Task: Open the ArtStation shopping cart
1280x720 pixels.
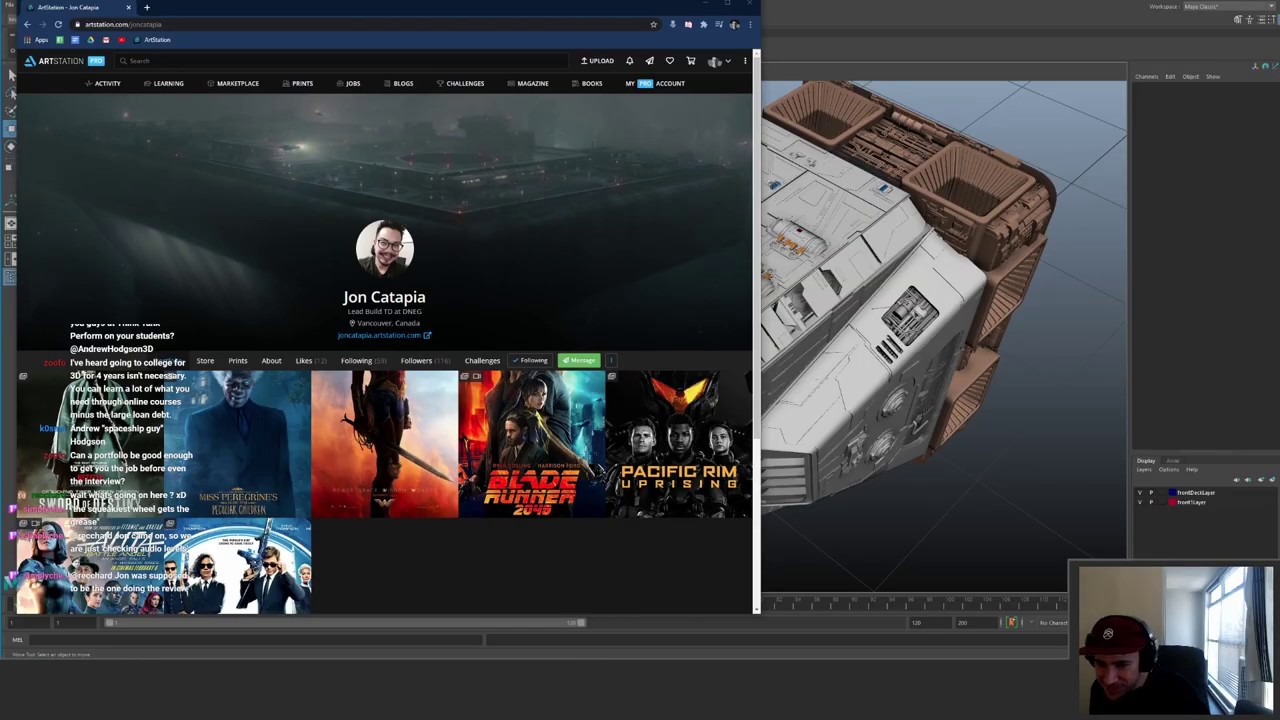Action: point(690,61)
